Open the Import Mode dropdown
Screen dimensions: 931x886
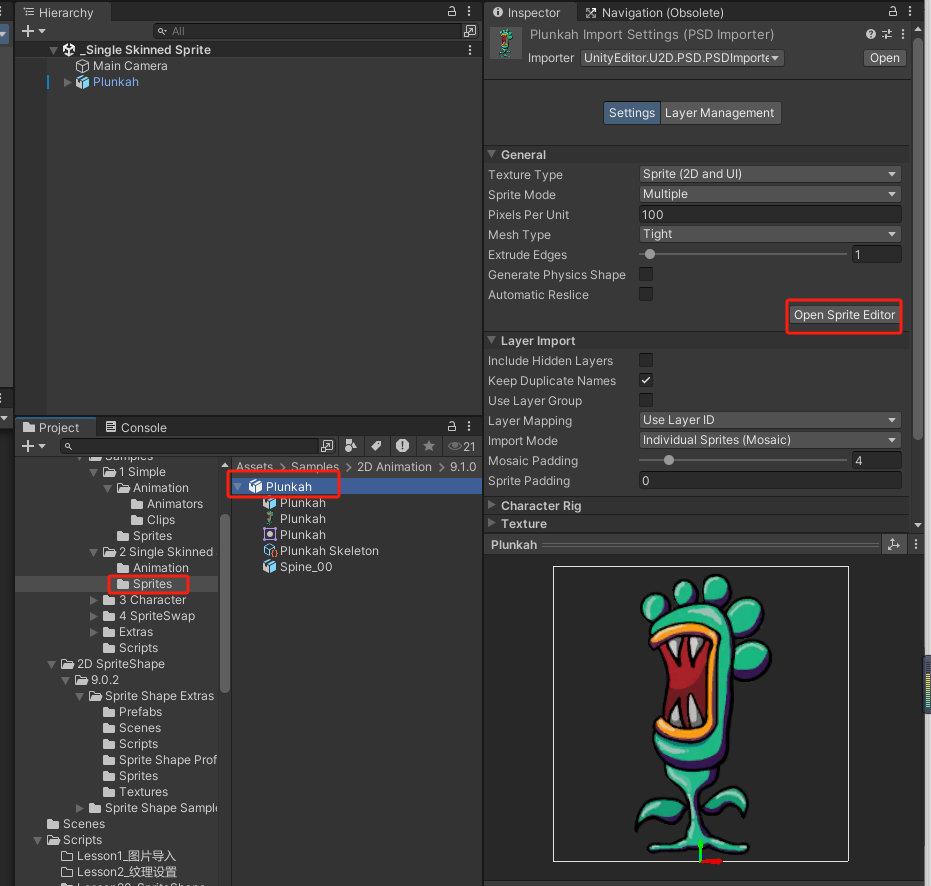coord(770,440)
